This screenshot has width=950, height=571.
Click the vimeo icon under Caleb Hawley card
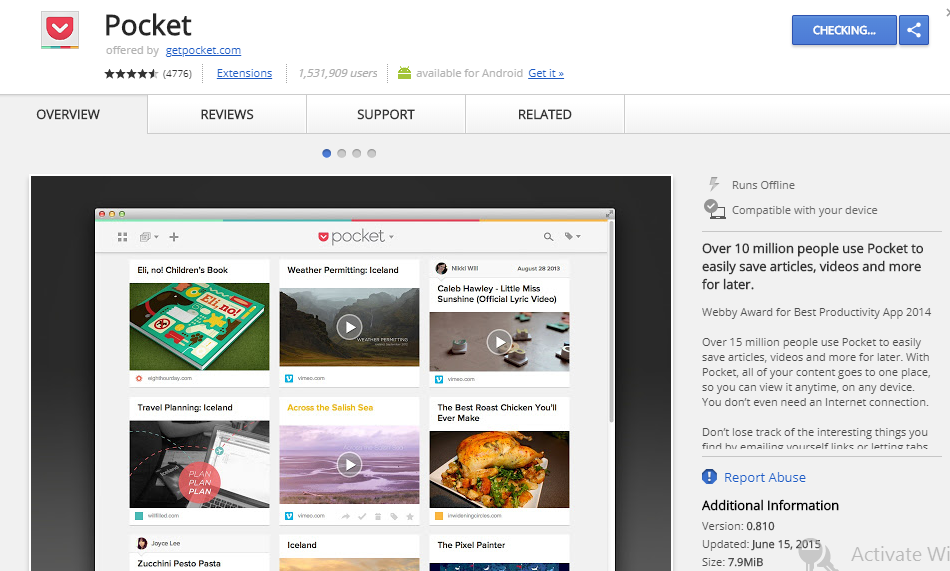tap(439, 379)
